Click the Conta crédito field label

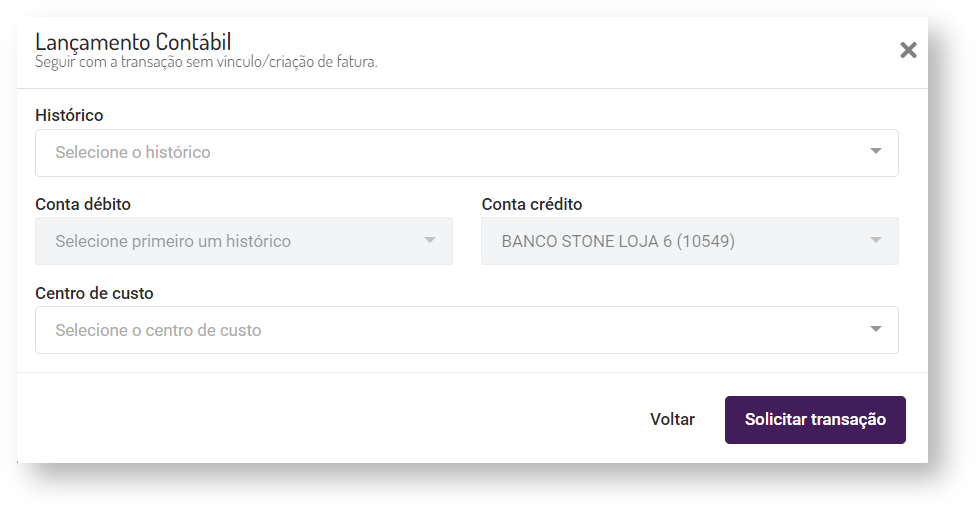point(532,204)
